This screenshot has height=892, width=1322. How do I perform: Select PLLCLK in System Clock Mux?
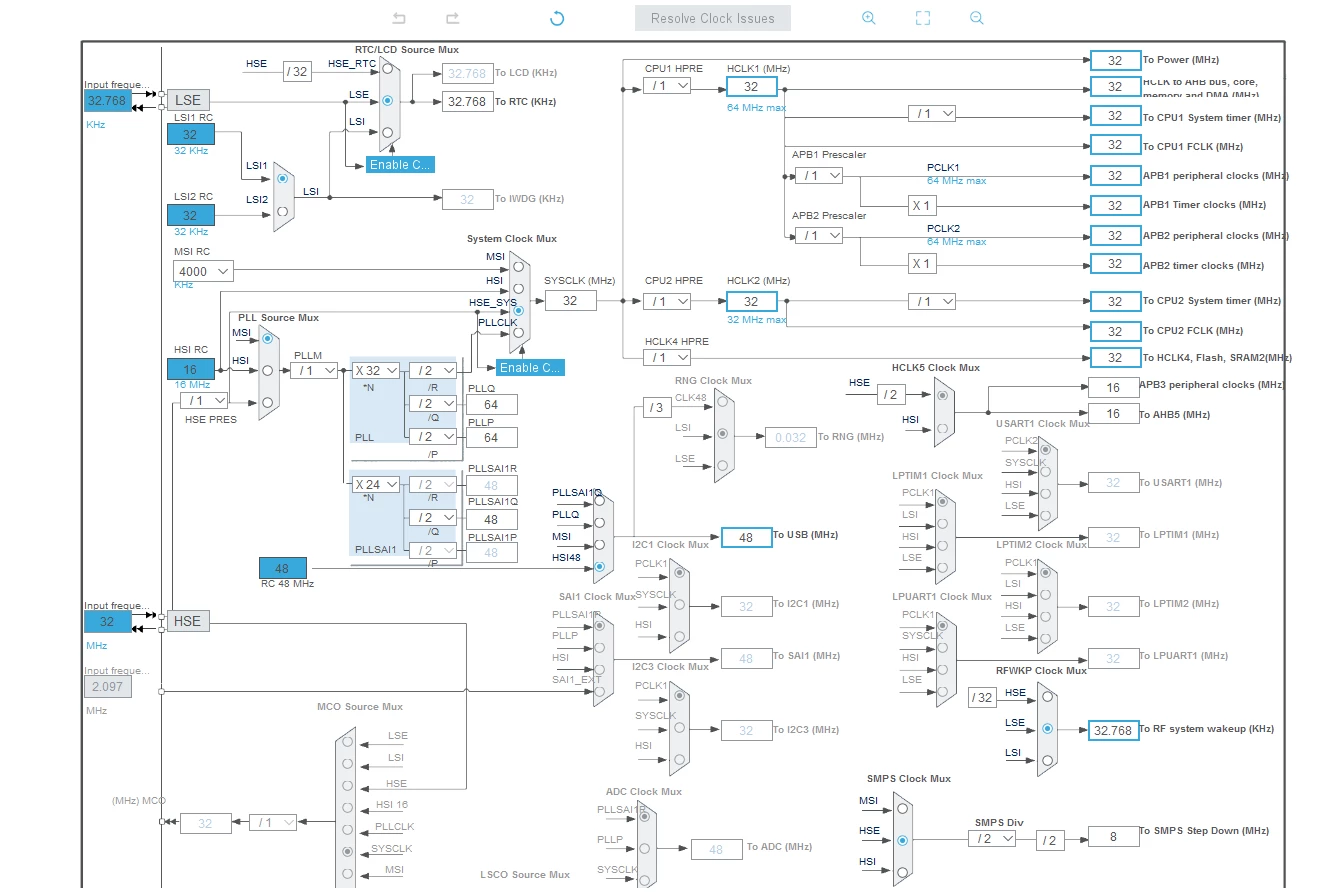(x=518, y=335)
